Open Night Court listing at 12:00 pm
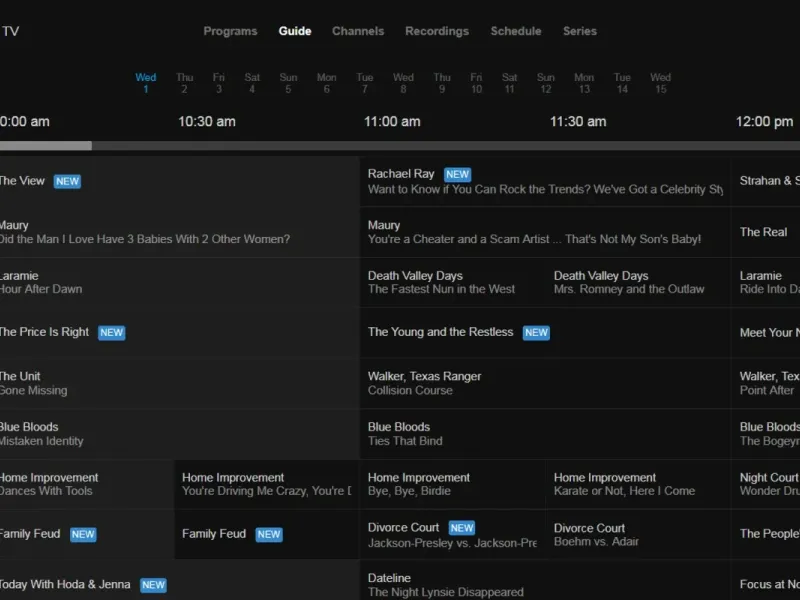The image size is (800, 600). click(x=766, y=484)
